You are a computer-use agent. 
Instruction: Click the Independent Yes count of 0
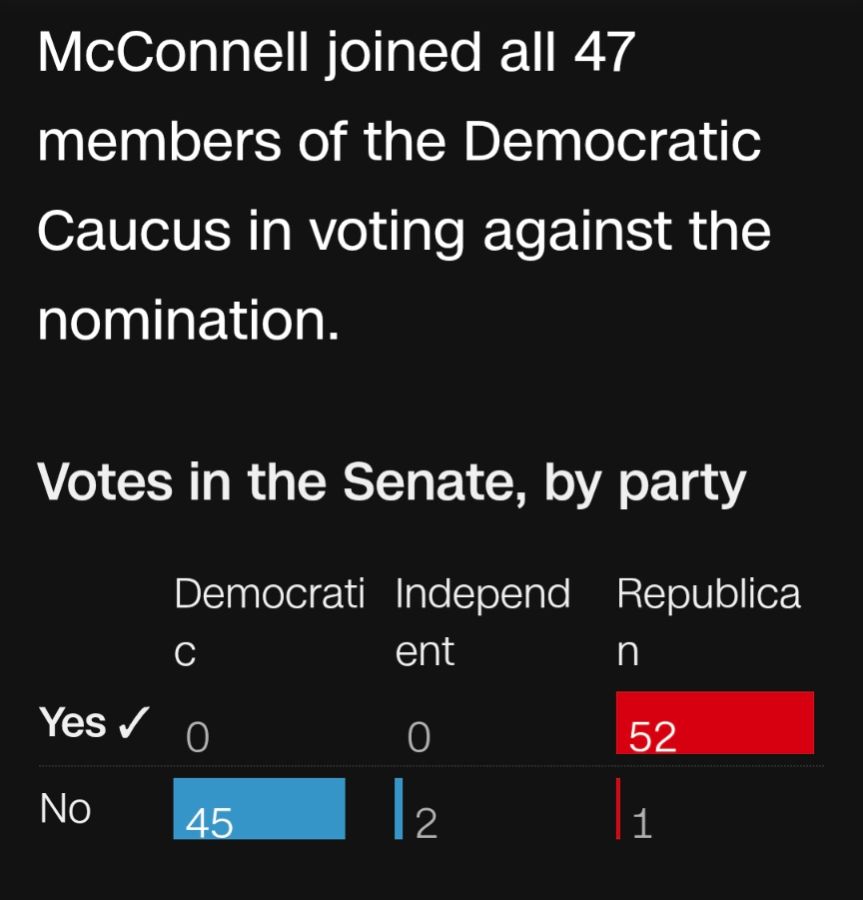click(x=418, y=737)
